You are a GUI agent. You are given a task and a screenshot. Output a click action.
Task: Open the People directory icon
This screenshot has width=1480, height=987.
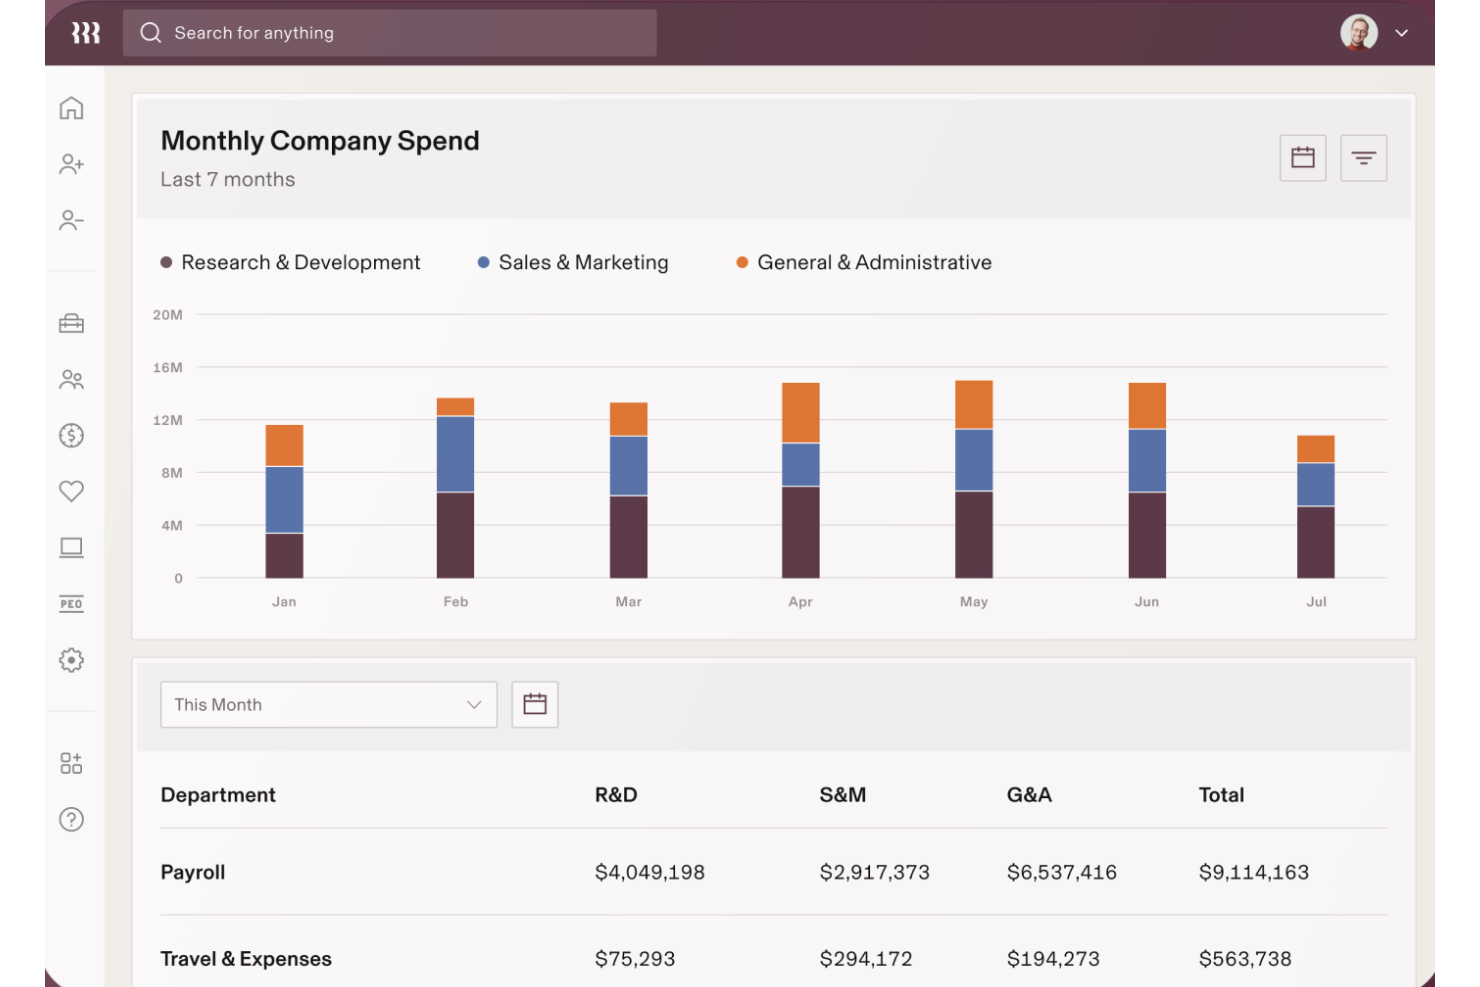pos(71,379)
